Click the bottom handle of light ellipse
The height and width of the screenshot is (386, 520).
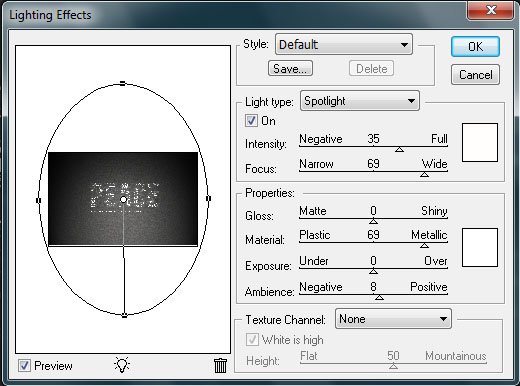(x=124, y=315)
